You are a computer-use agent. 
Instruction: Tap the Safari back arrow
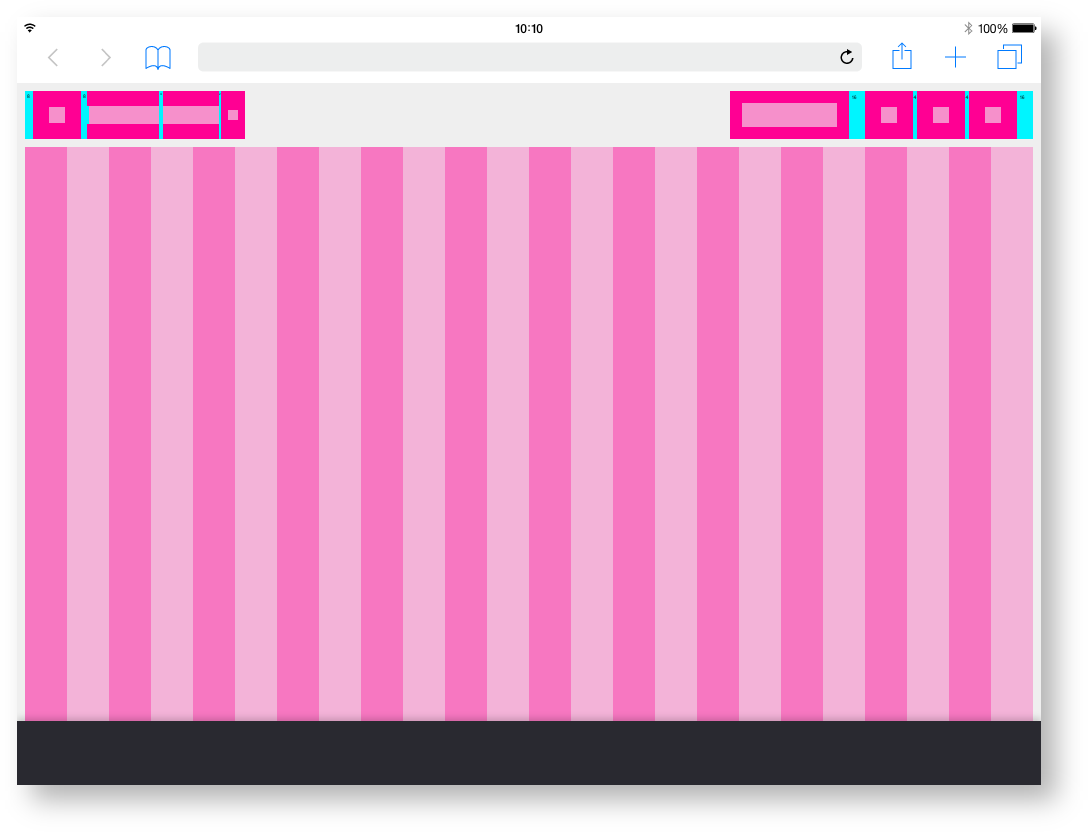coord(54,58)
